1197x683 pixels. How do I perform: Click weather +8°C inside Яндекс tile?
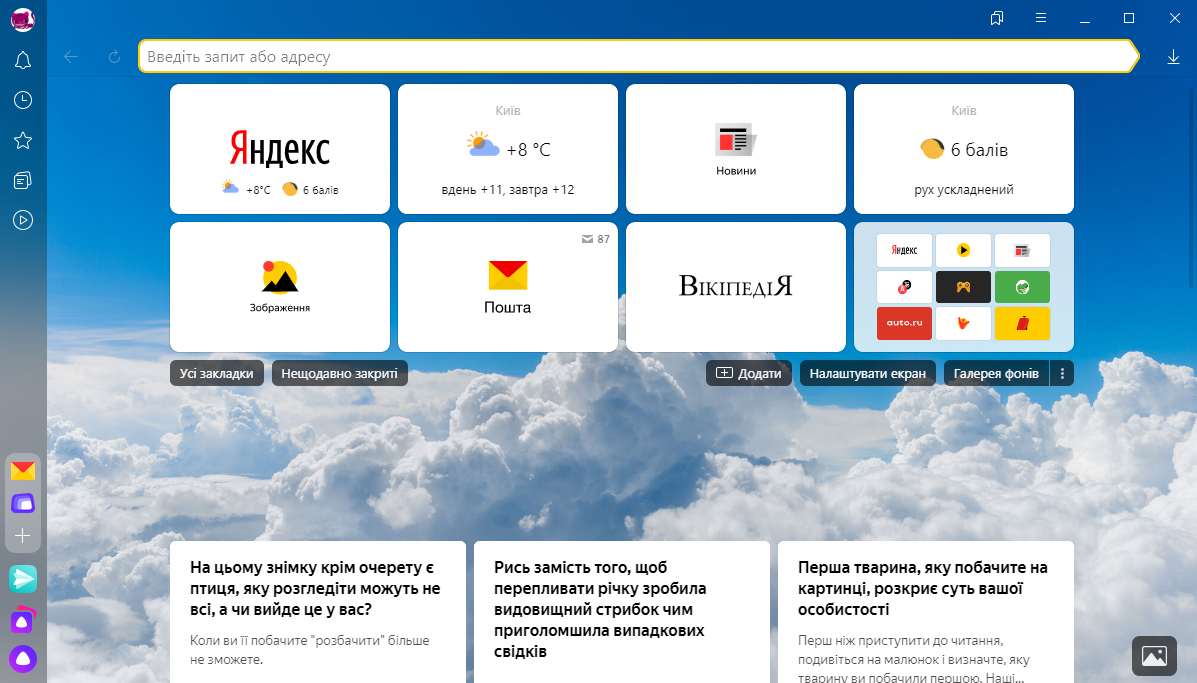(246, 188)
